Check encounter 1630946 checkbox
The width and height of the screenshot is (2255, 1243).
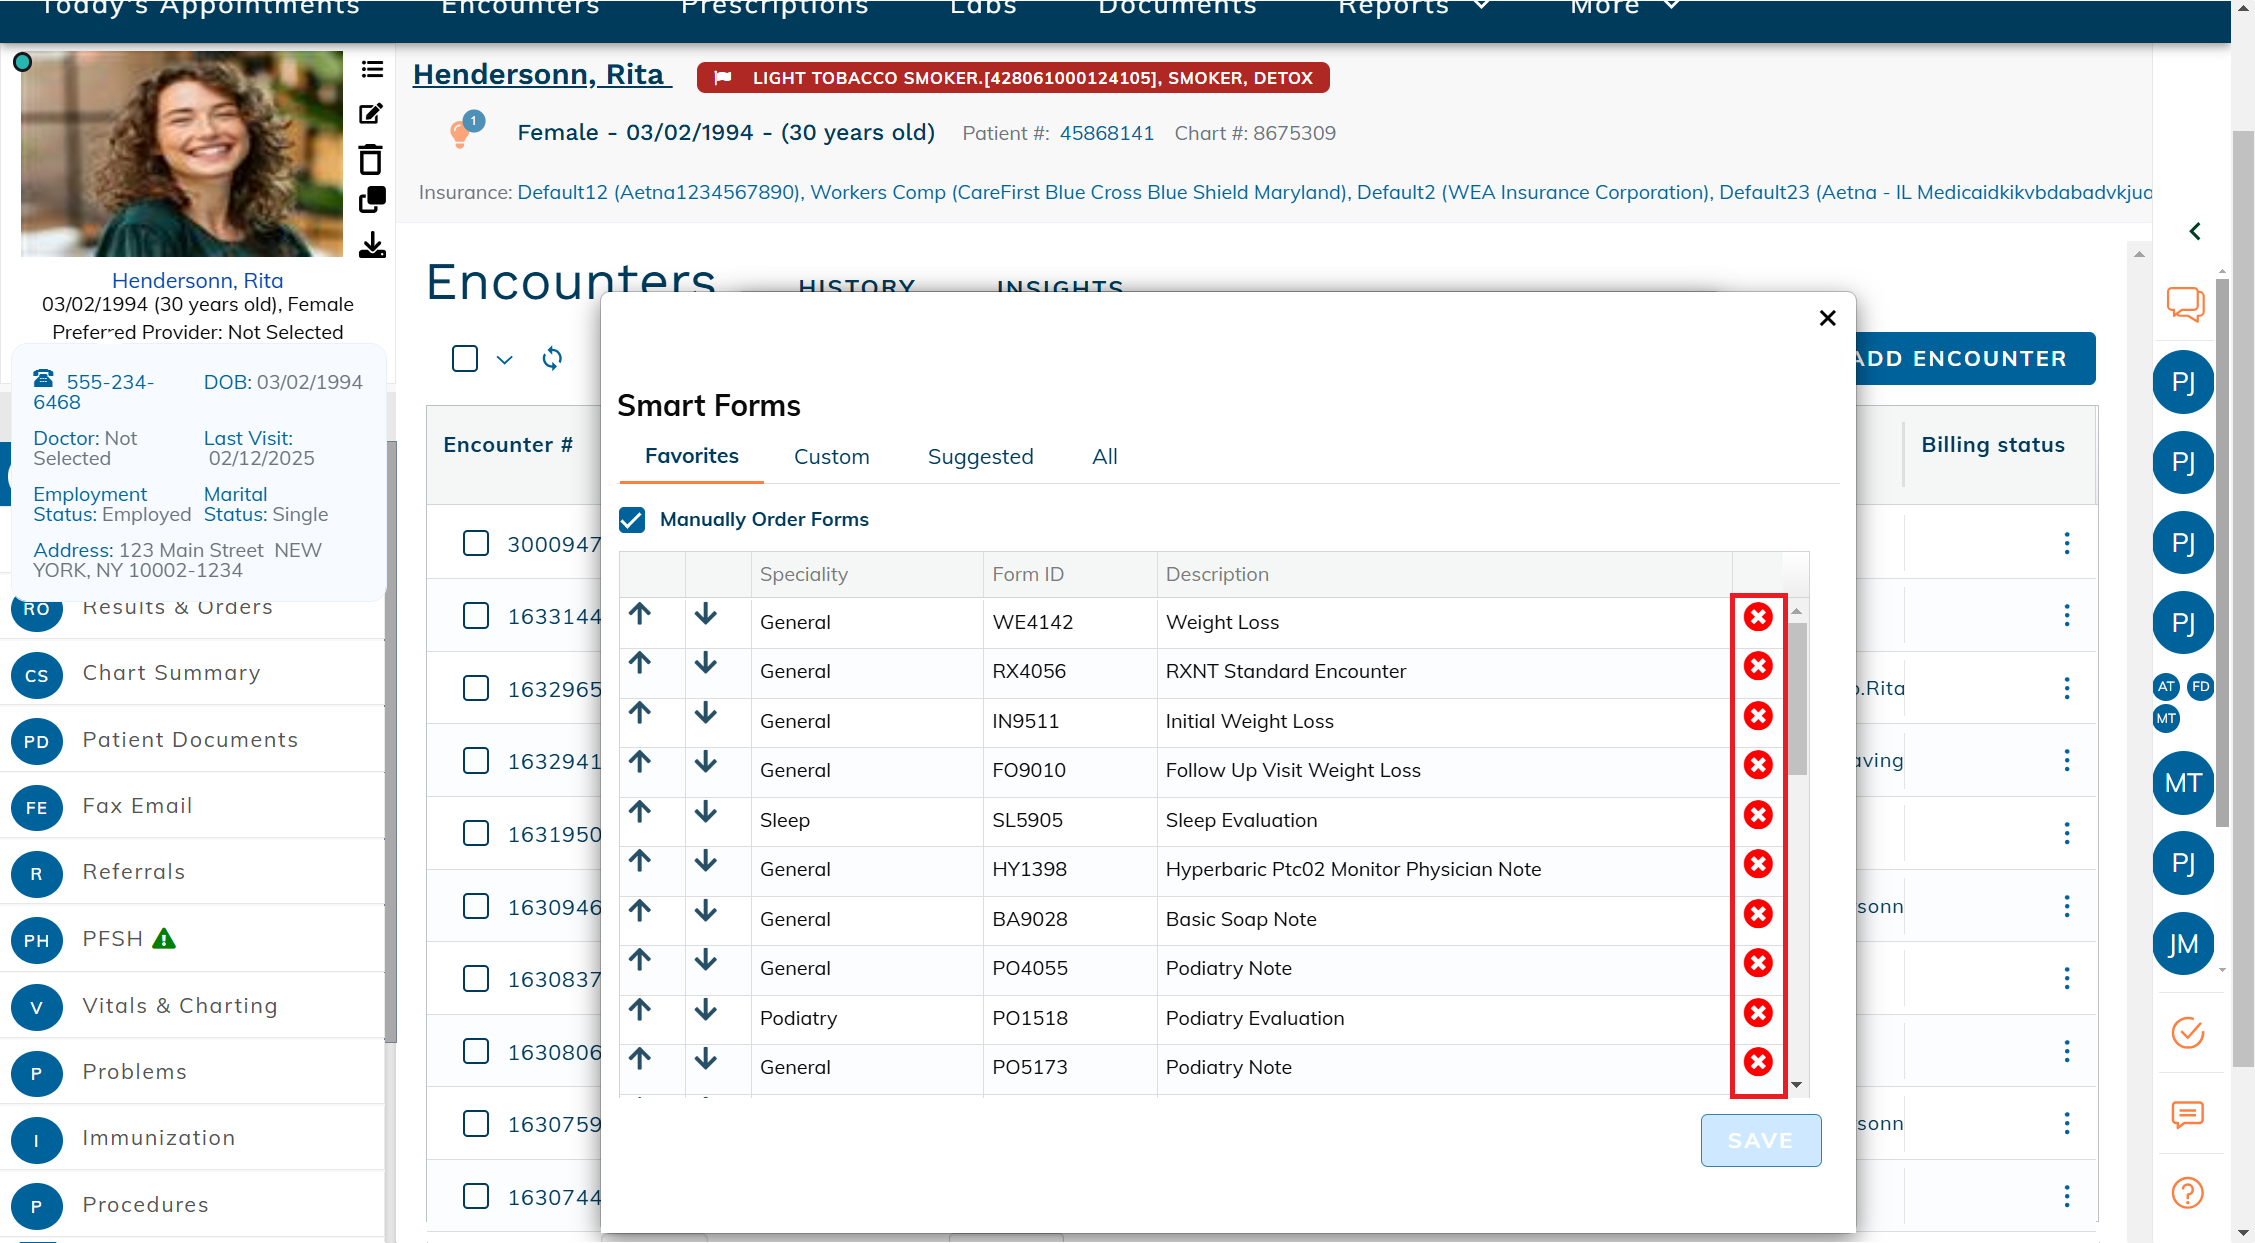click(x=476, y=906)
